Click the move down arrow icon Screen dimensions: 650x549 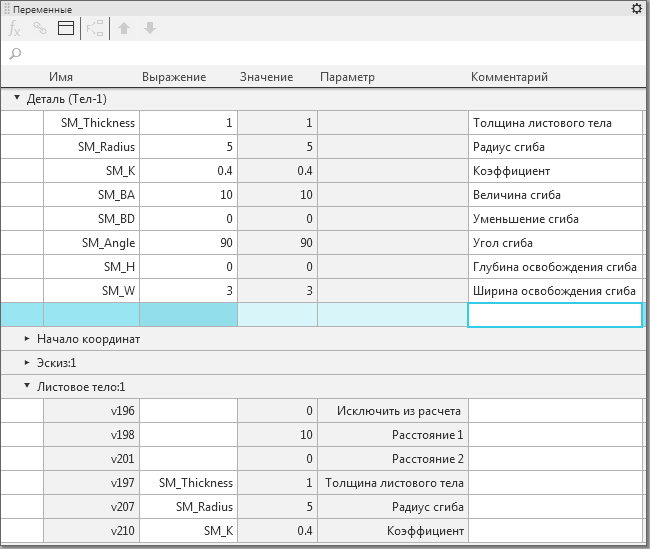pyautogui.click(x=150, y=29)
